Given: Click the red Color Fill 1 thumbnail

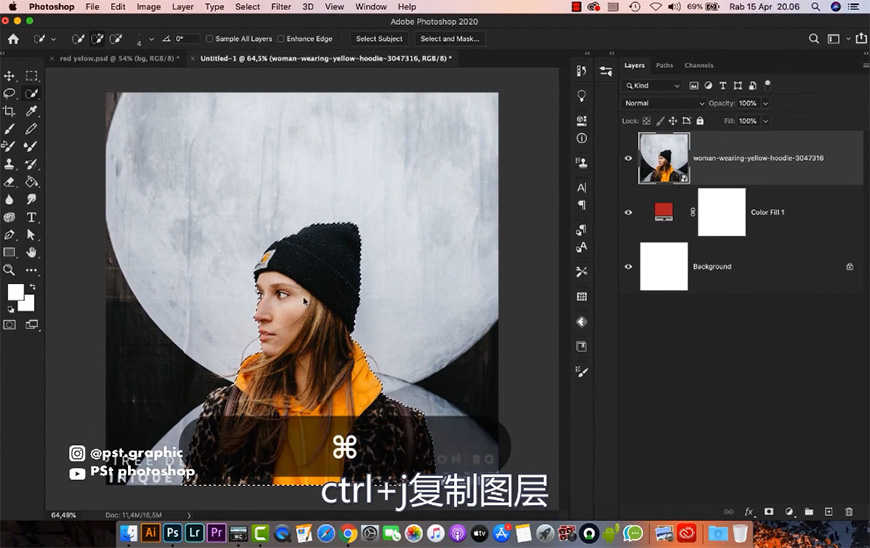Looking at the screenshot, I should point(664,212).
